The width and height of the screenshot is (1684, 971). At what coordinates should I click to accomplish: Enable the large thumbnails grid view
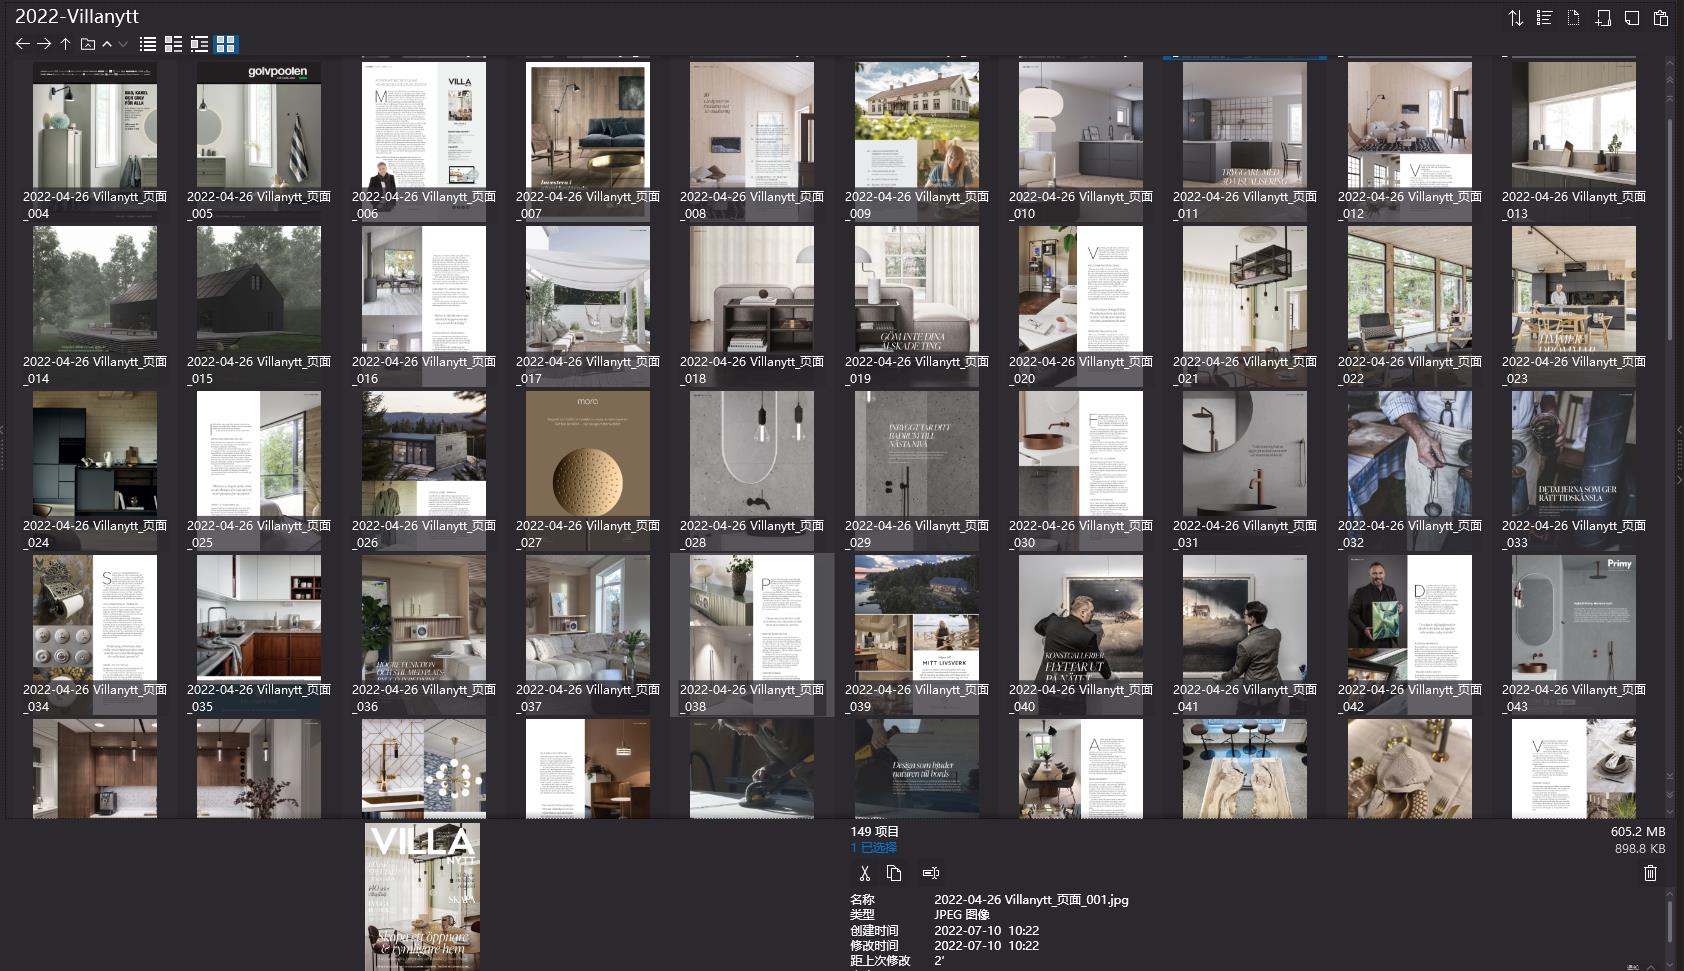coord(226,44)
